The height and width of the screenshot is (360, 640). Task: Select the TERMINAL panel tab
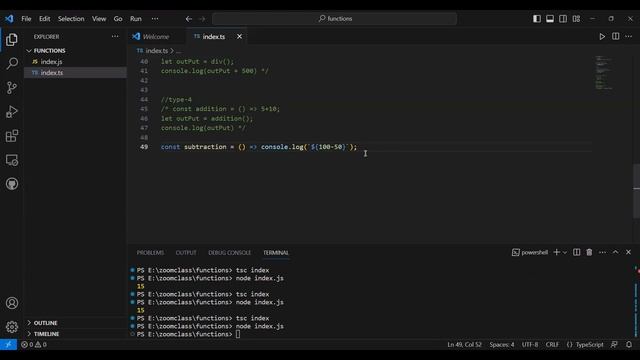coord(276,253)
